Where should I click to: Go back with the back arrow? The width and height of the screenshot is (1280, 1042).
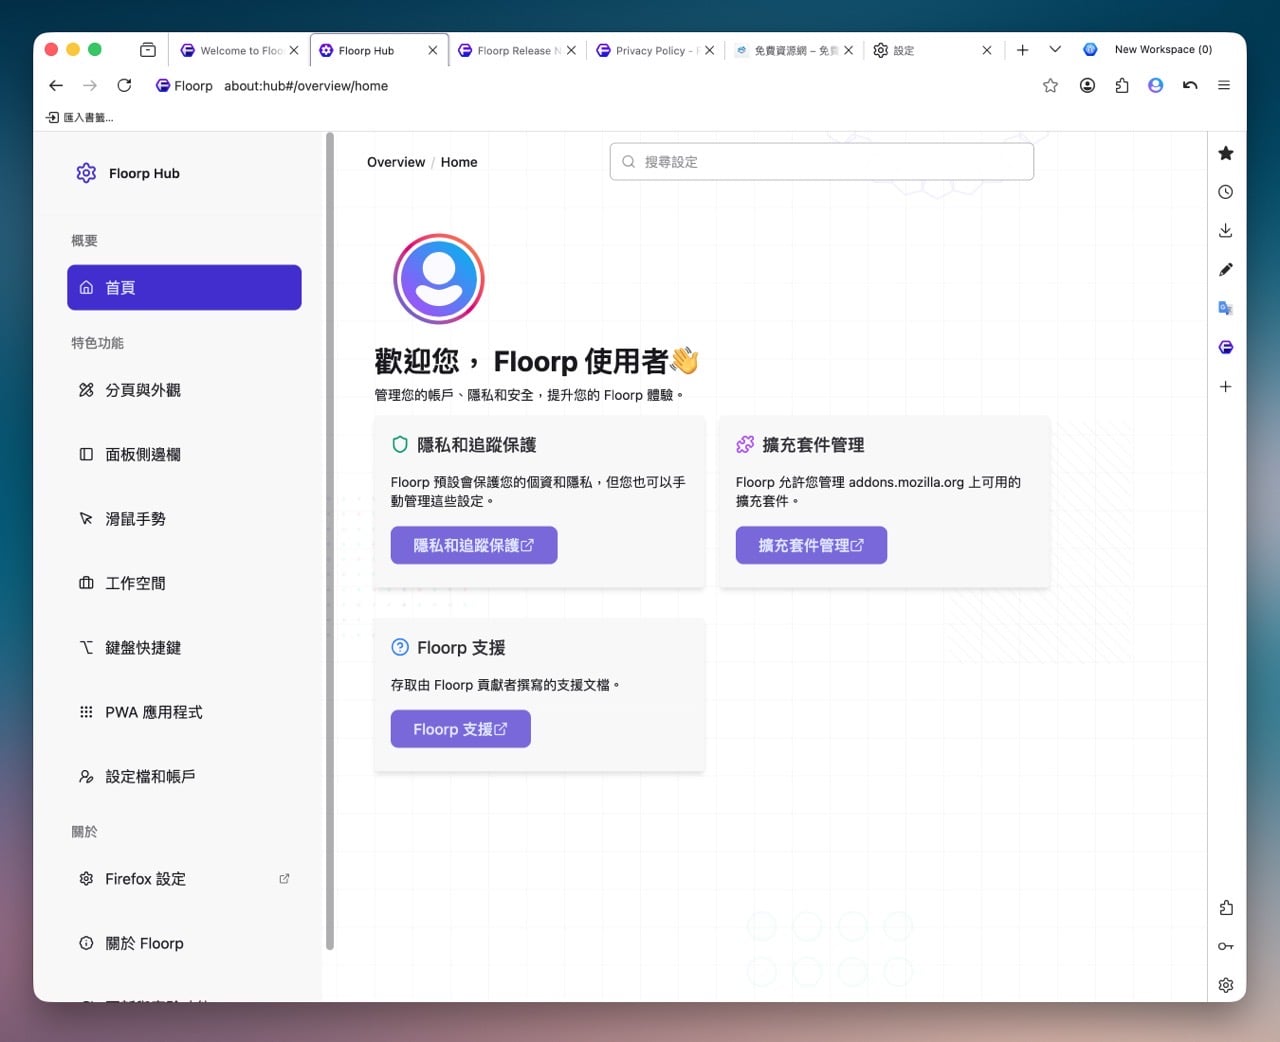point(56,86)
